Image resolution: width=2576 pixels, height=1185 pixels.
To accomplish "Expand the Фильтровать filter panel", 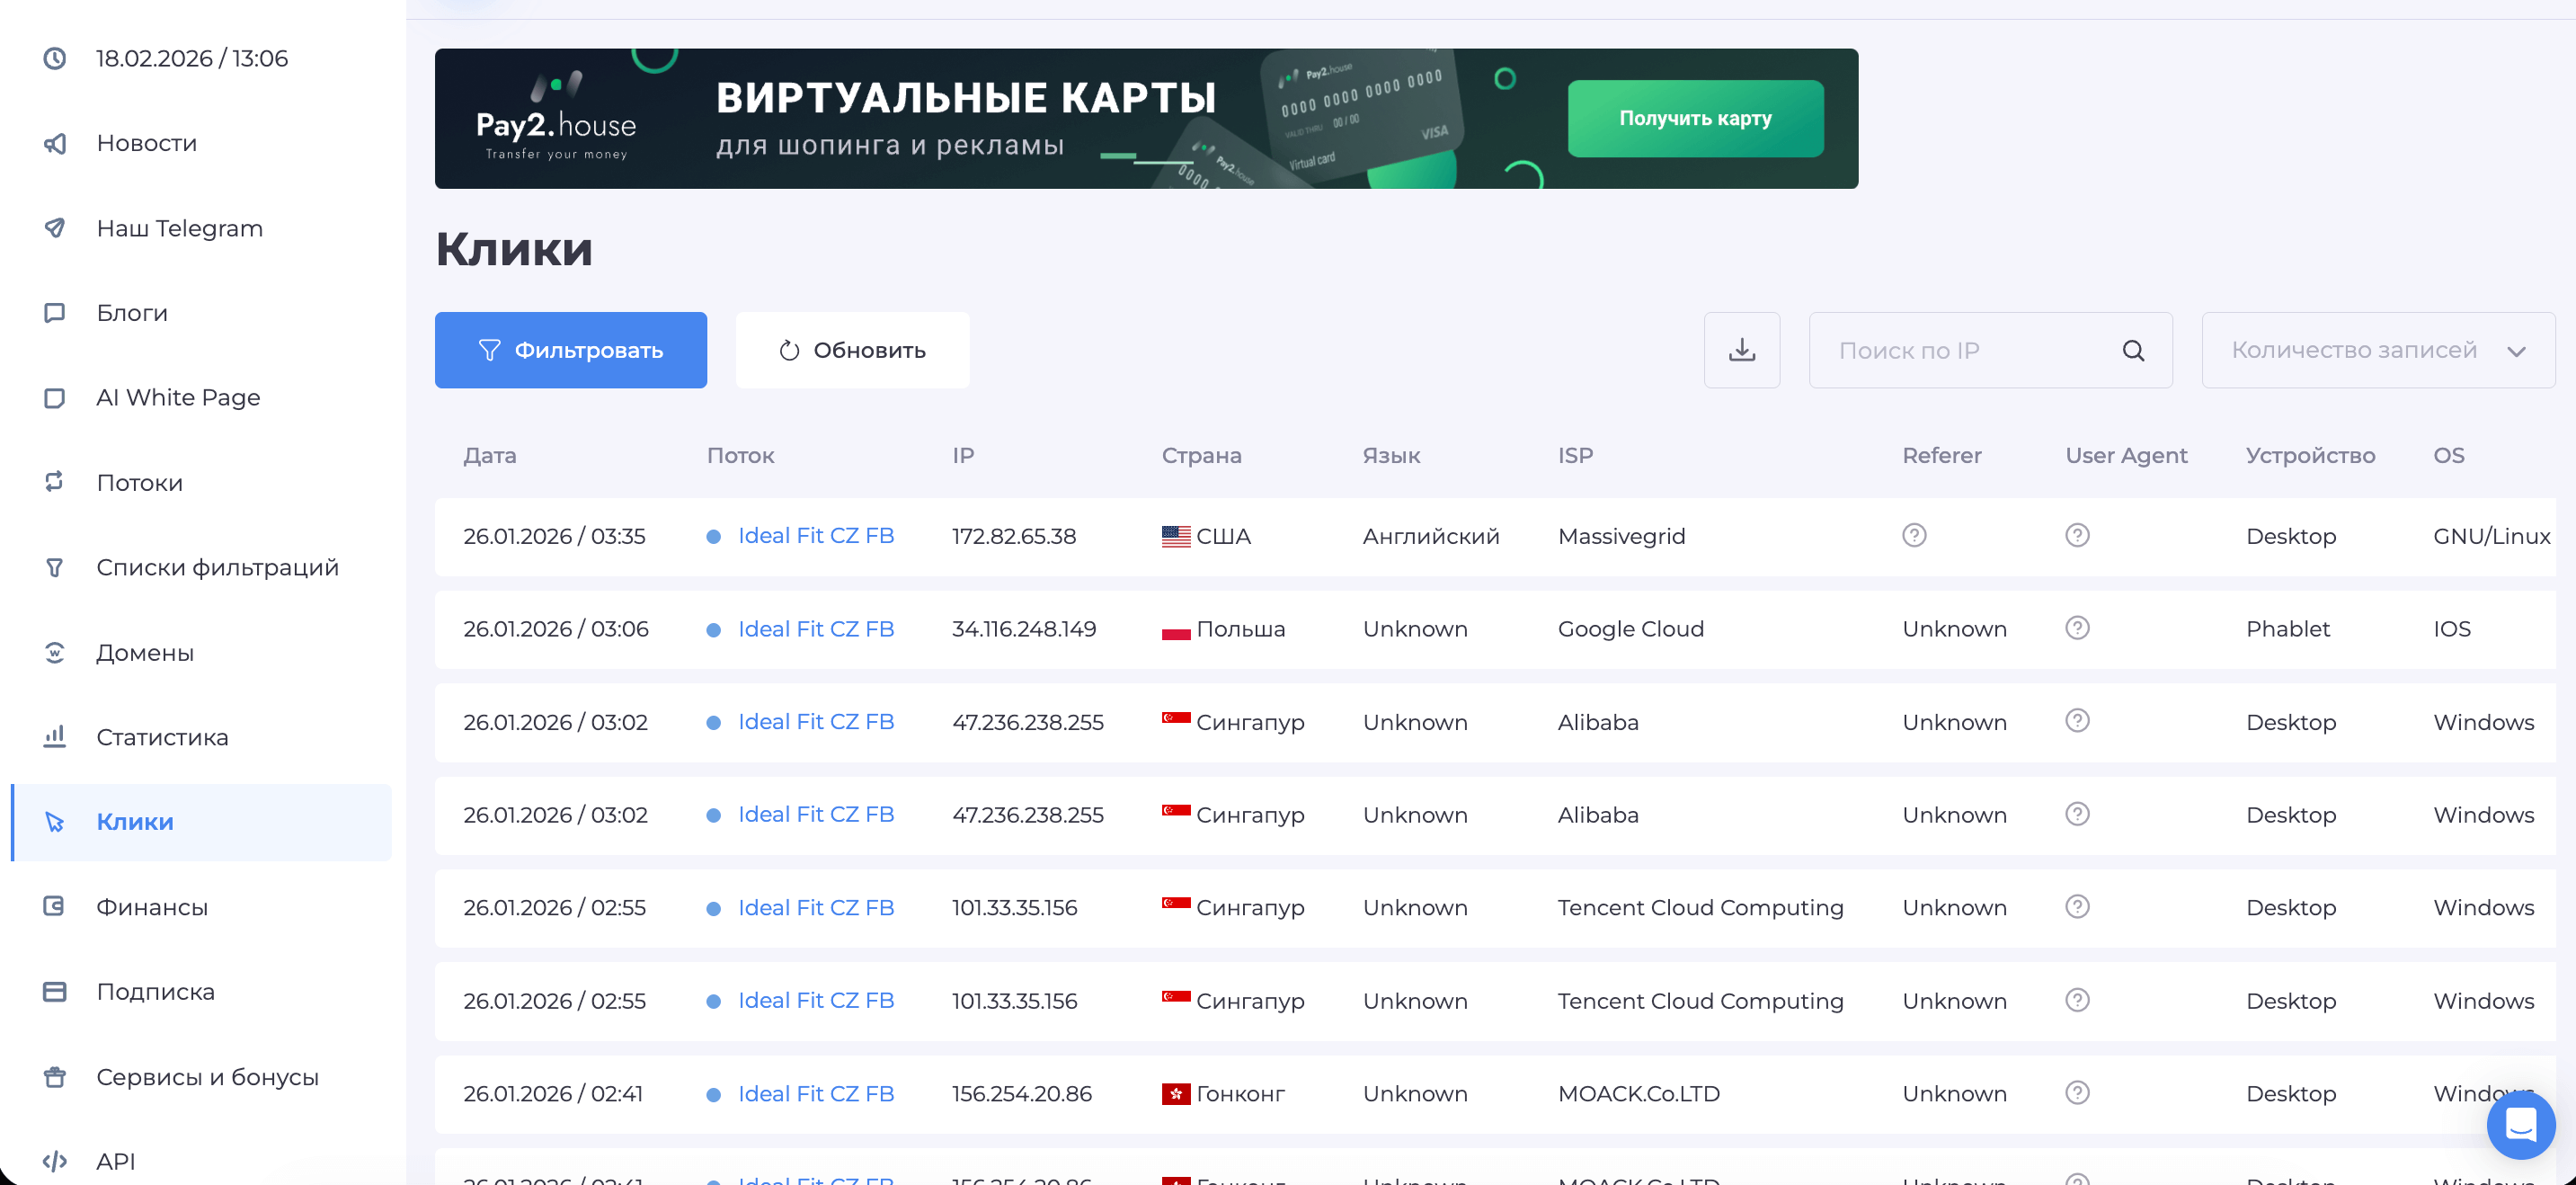I will 571,350.
